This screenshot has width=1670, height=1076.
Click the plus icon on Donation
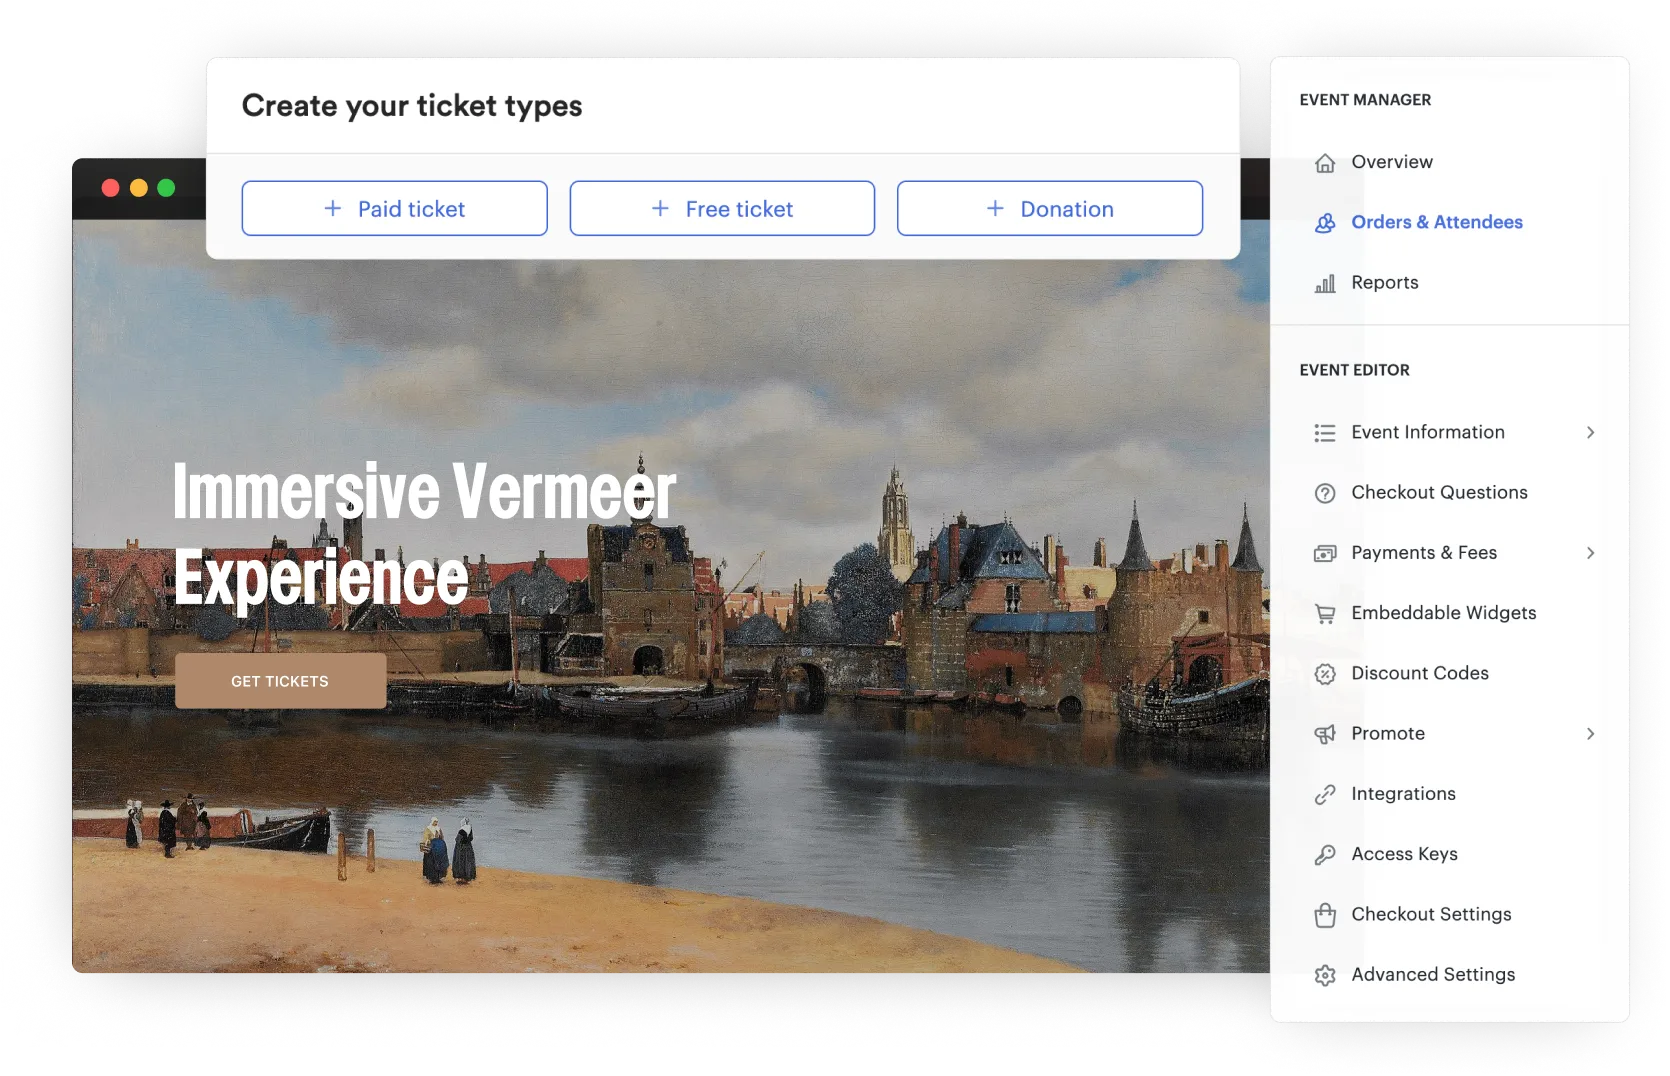pos(995,208)
